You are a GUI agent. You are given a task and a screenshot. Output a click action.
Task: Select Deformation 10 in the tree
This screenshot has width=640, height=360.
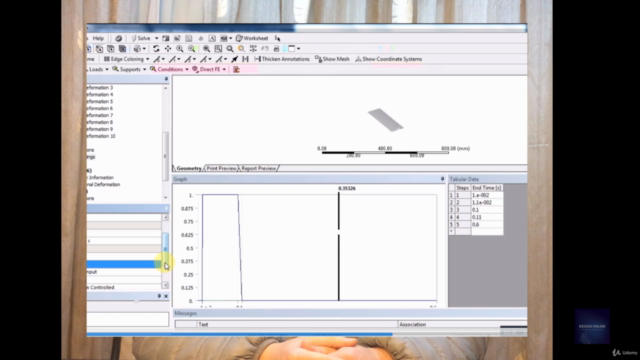[101, 136]
